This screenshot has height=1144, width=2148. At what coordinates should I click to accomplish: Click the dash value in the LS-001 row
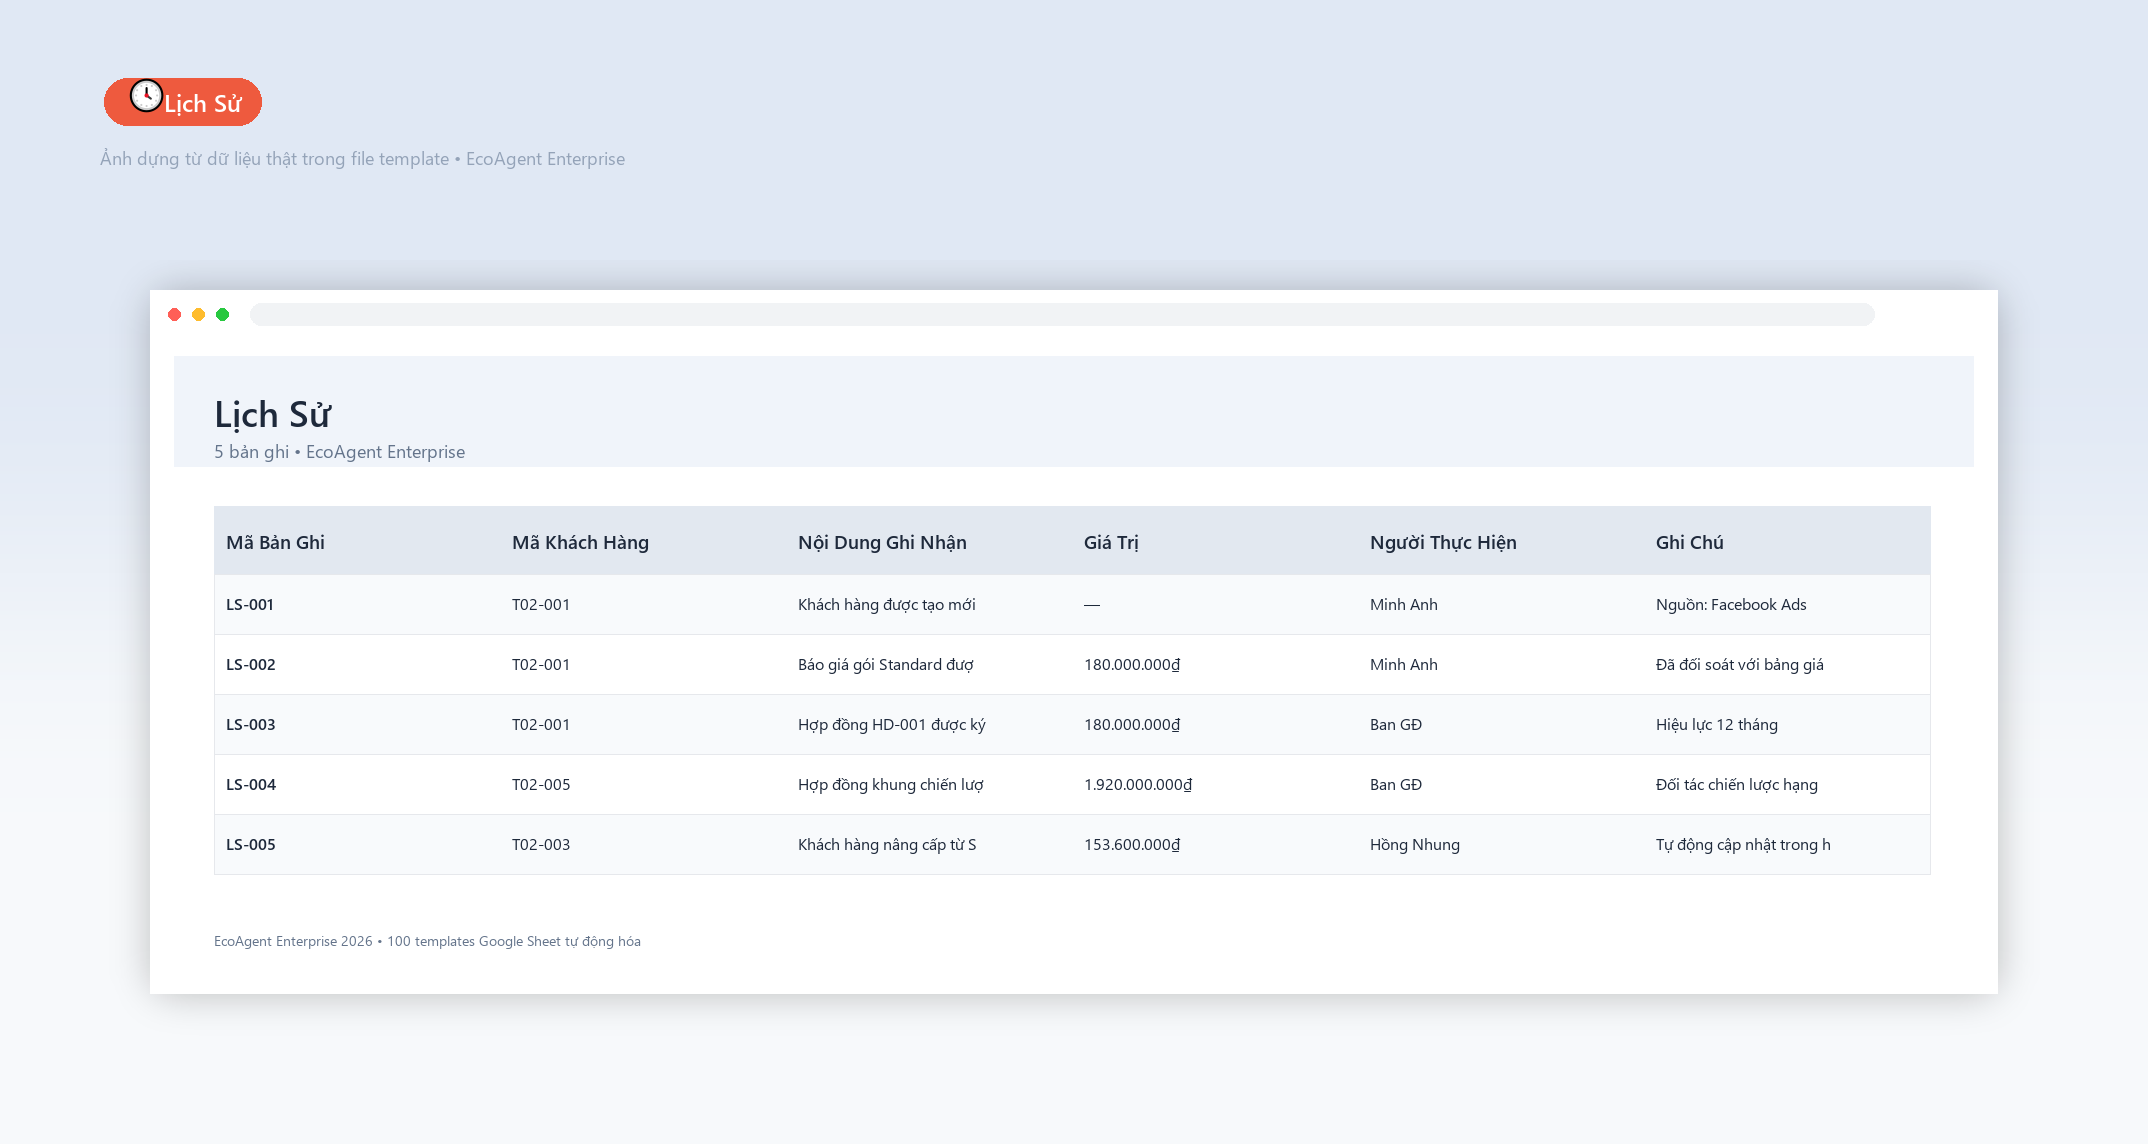pyautogui.click(x=1092, y=604)
